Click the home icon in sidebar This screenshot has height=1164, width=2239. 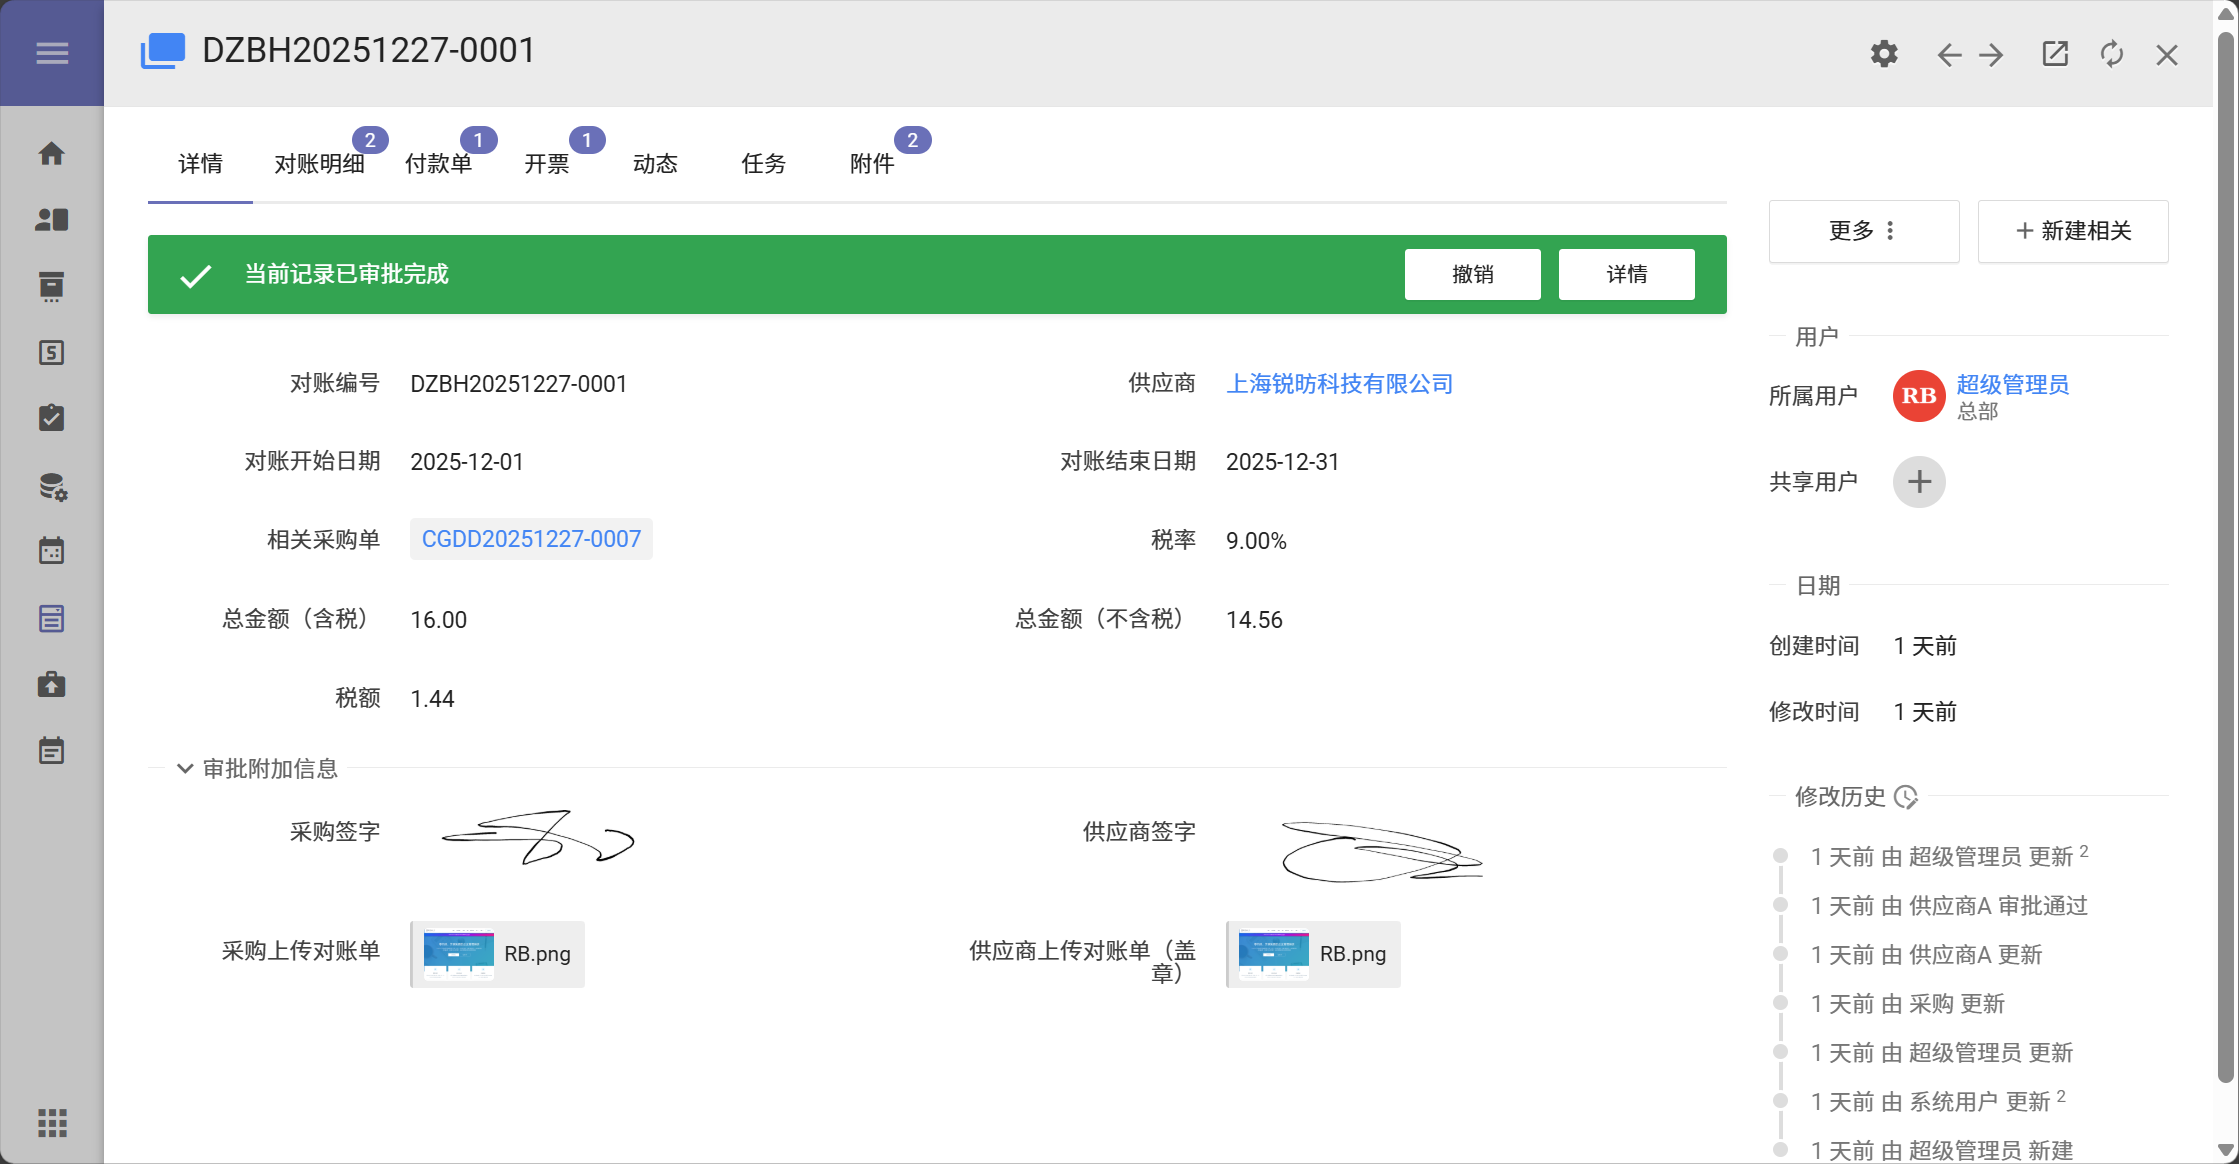coord(52,153)
